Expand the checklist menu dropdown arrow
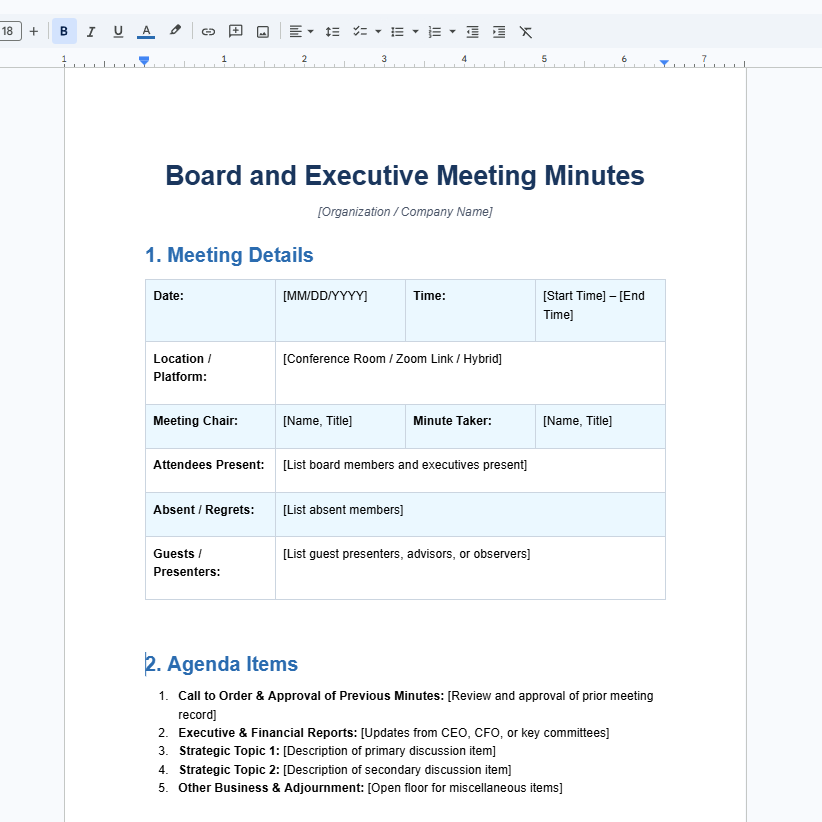Viewport: 822px width, 822px height. tap(378, 31)
